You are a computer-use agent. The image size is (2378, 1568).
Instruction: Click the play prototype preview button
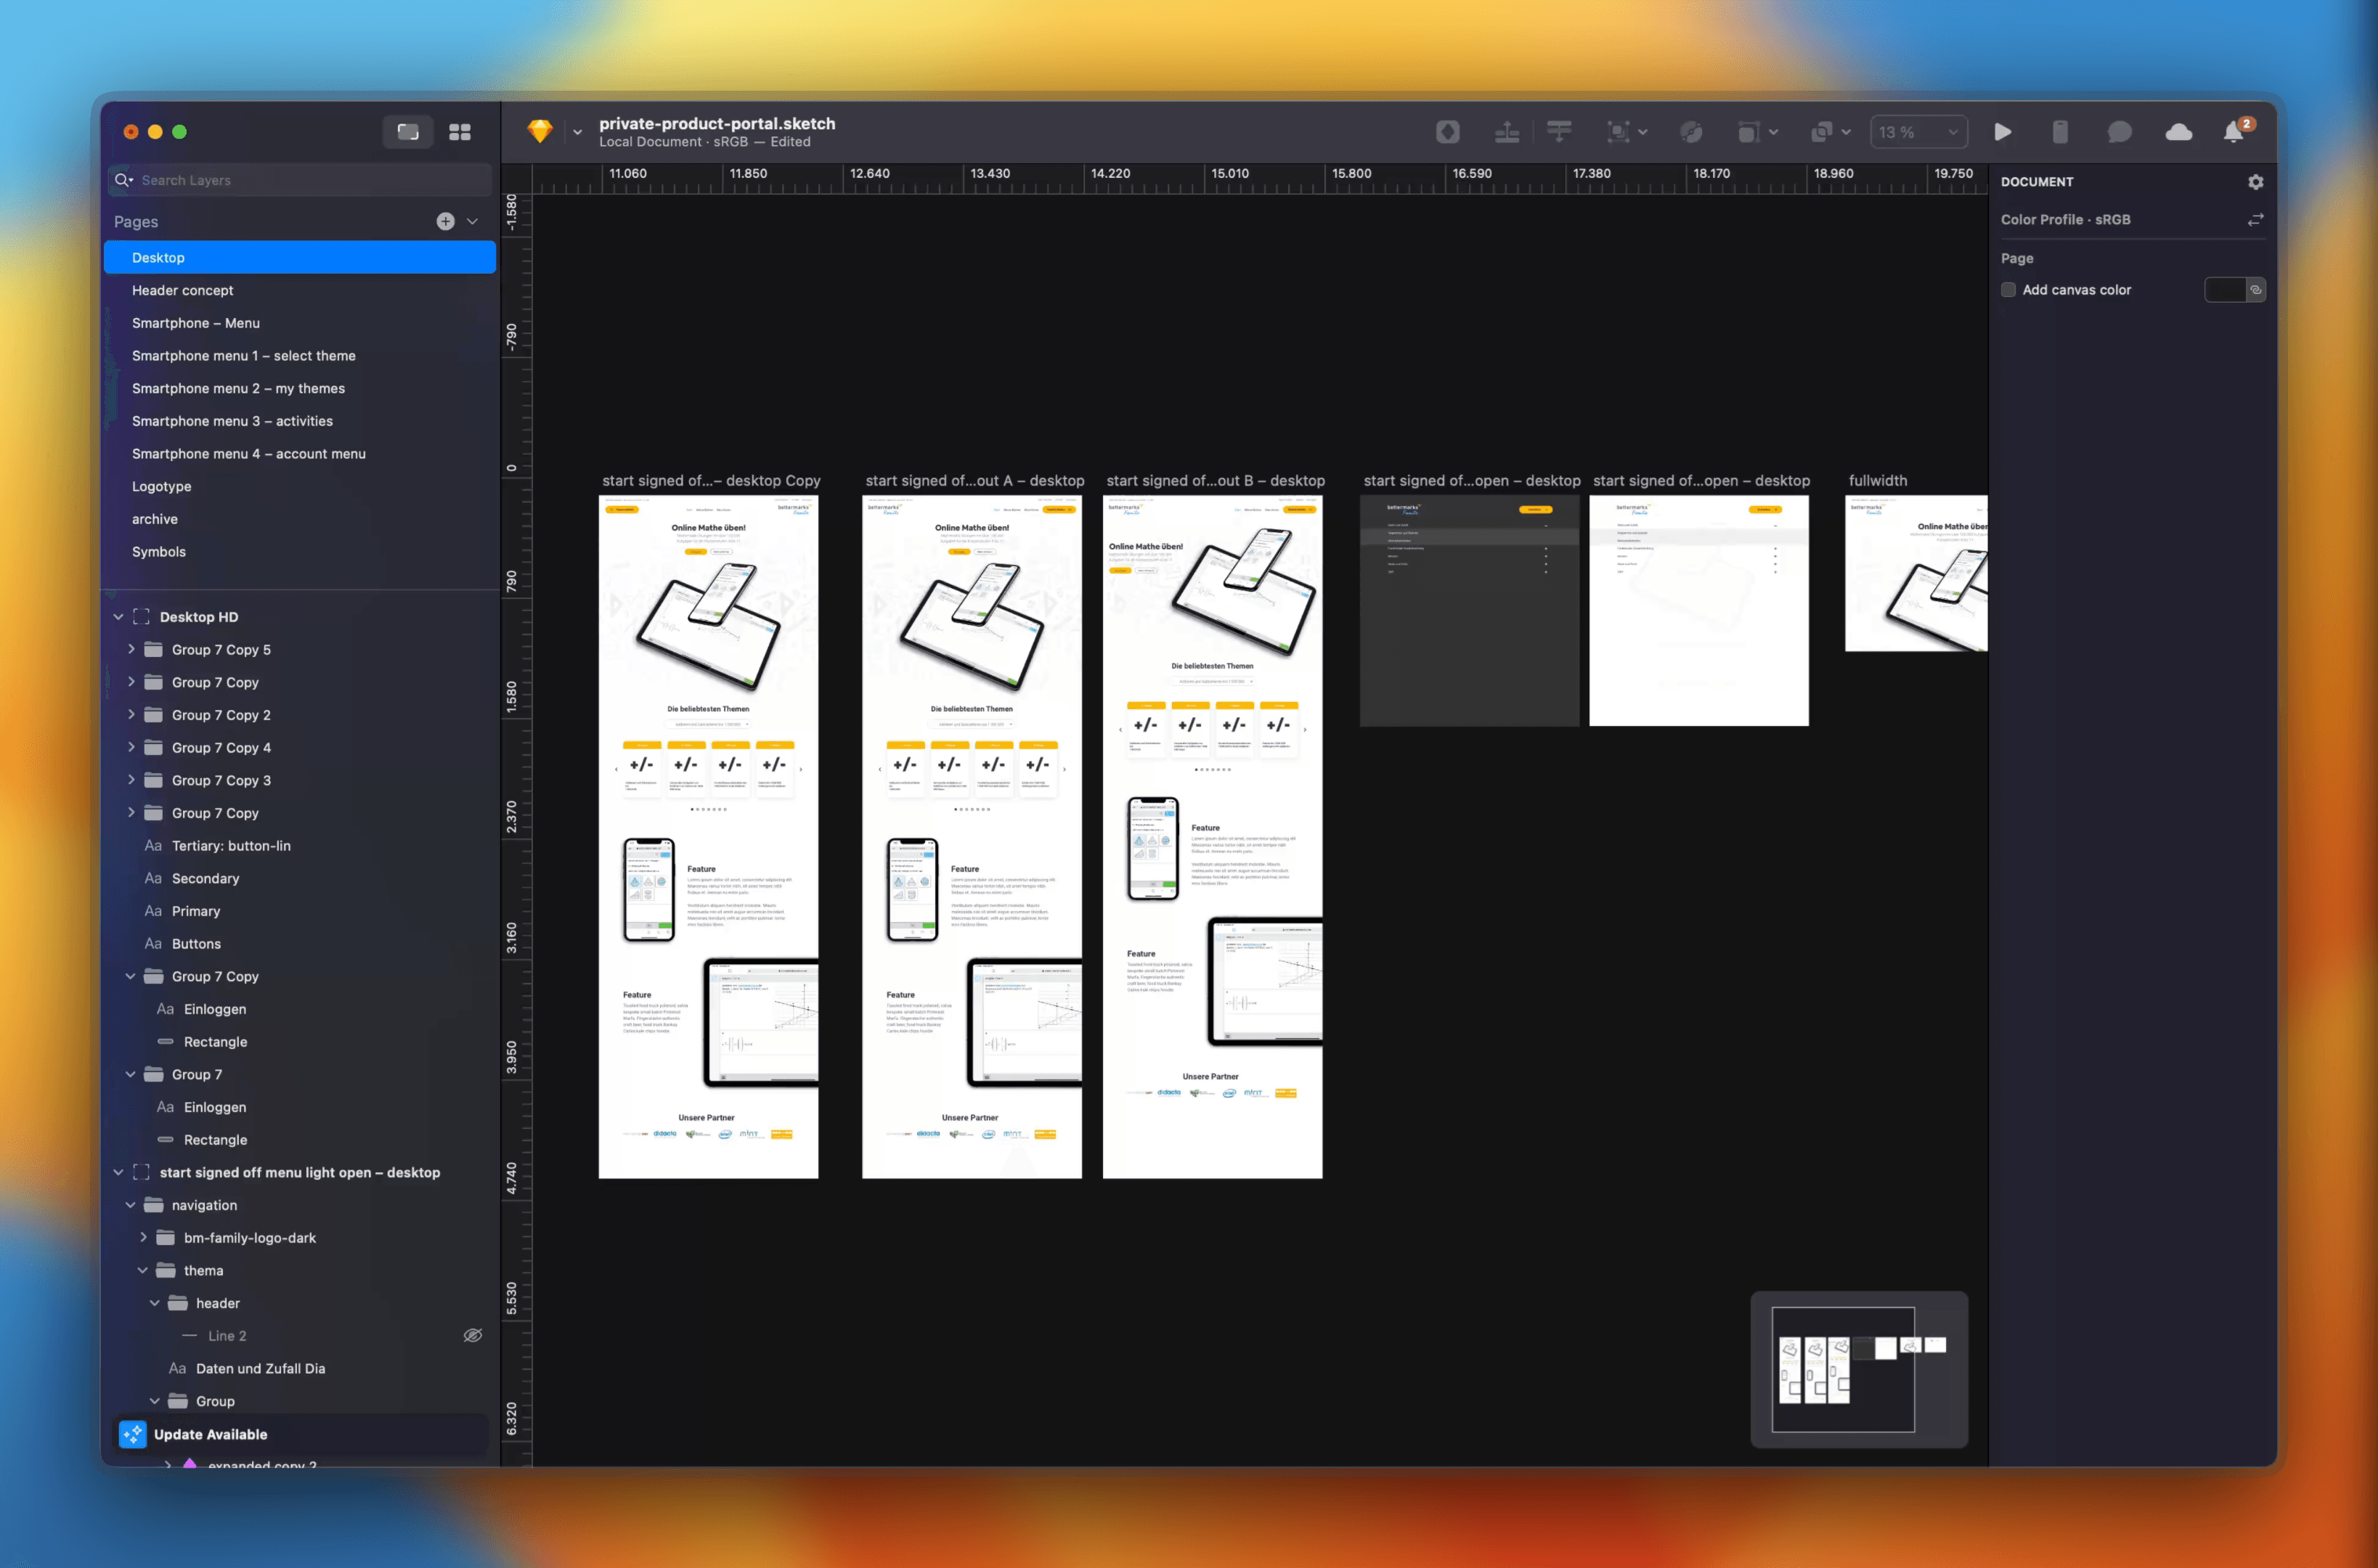coord(2002,132)
